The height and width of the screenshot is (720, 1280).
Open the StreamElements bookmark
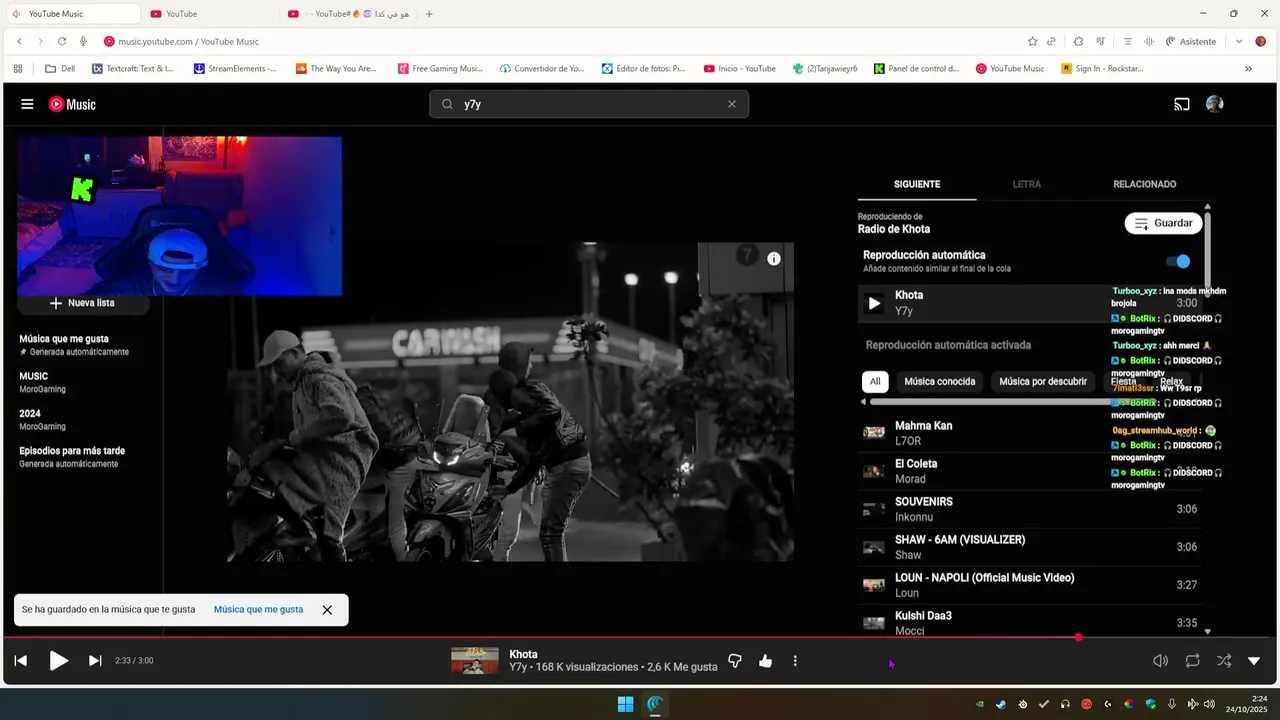(x=235, y=69)
